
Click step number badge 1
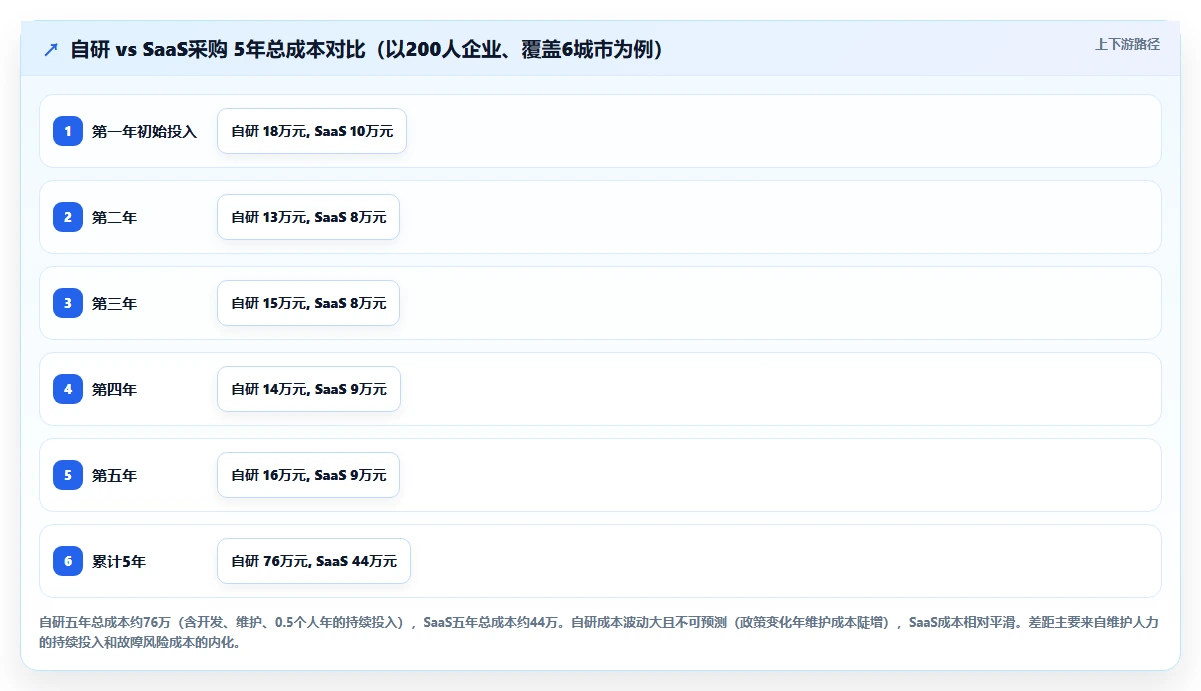click(x=68, y=131)
